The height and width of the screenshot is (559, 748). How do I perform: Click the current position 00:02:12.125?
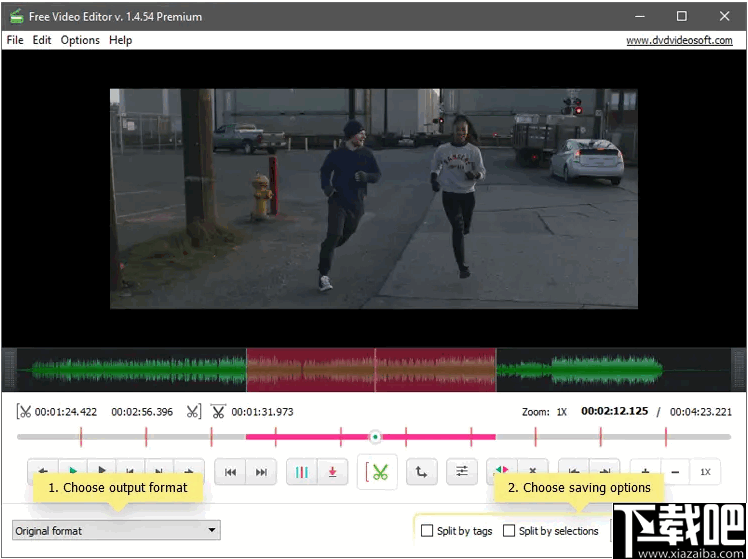point(614,411)
